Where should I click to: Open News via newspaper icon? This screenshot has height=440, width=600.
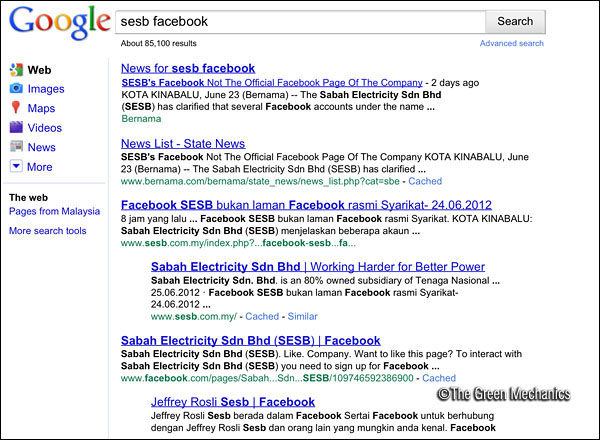click(x=16, y=147)
